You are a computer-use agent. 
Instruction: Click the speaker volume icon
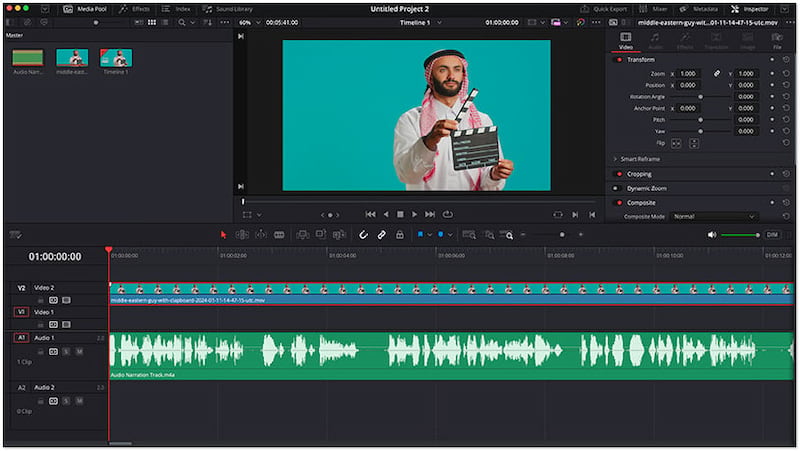(712, 234)
